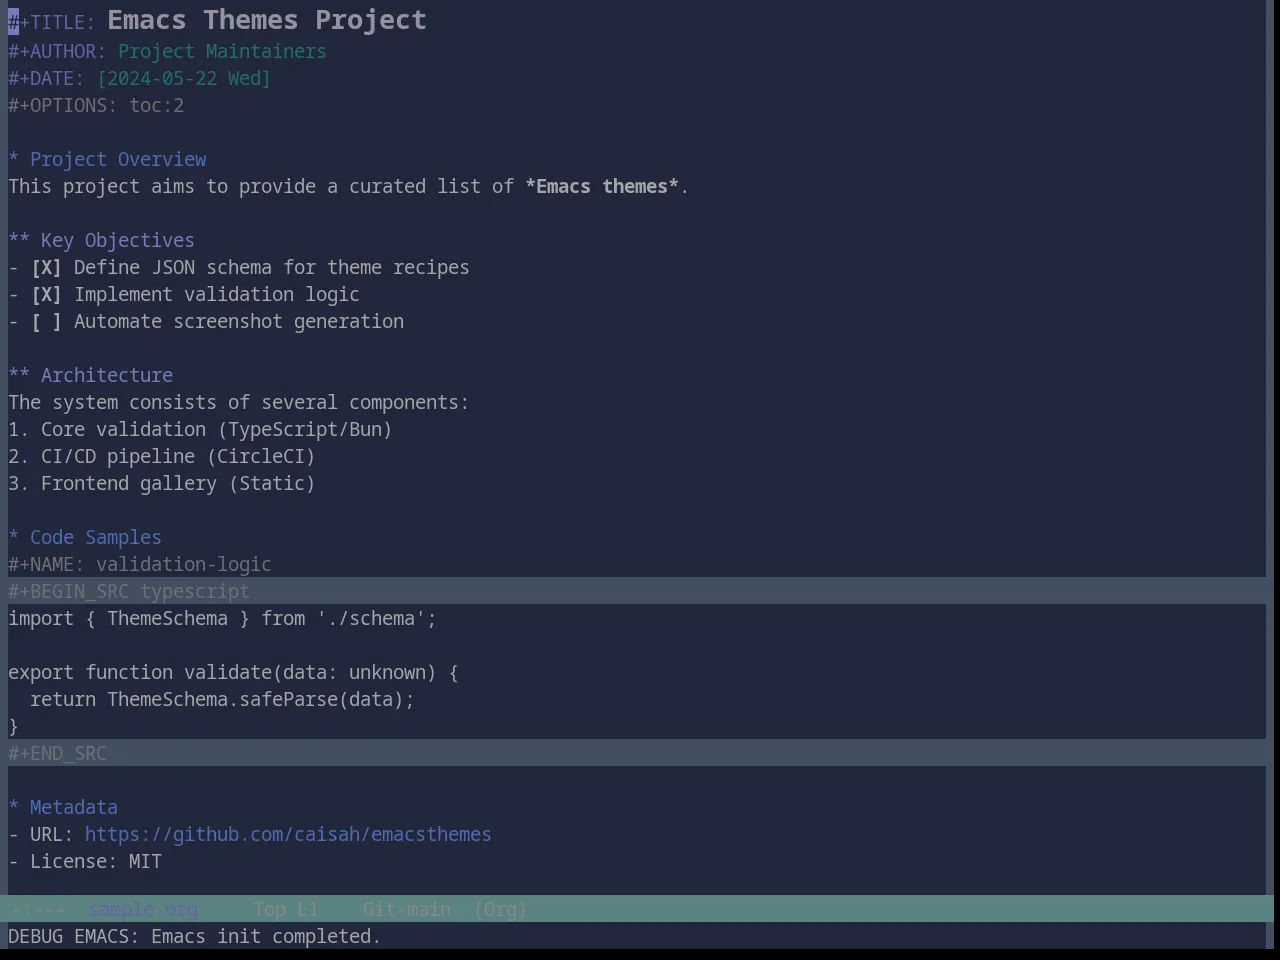Click the closing brace line of the code block
Viewport: 1280px width, 960px height.
13,726
